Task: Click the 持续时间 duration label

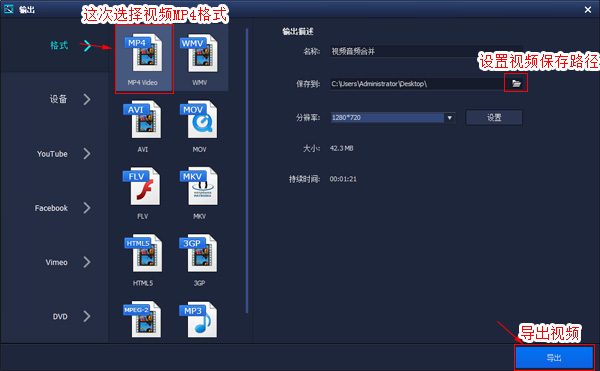Action: [x=304, y=179]
